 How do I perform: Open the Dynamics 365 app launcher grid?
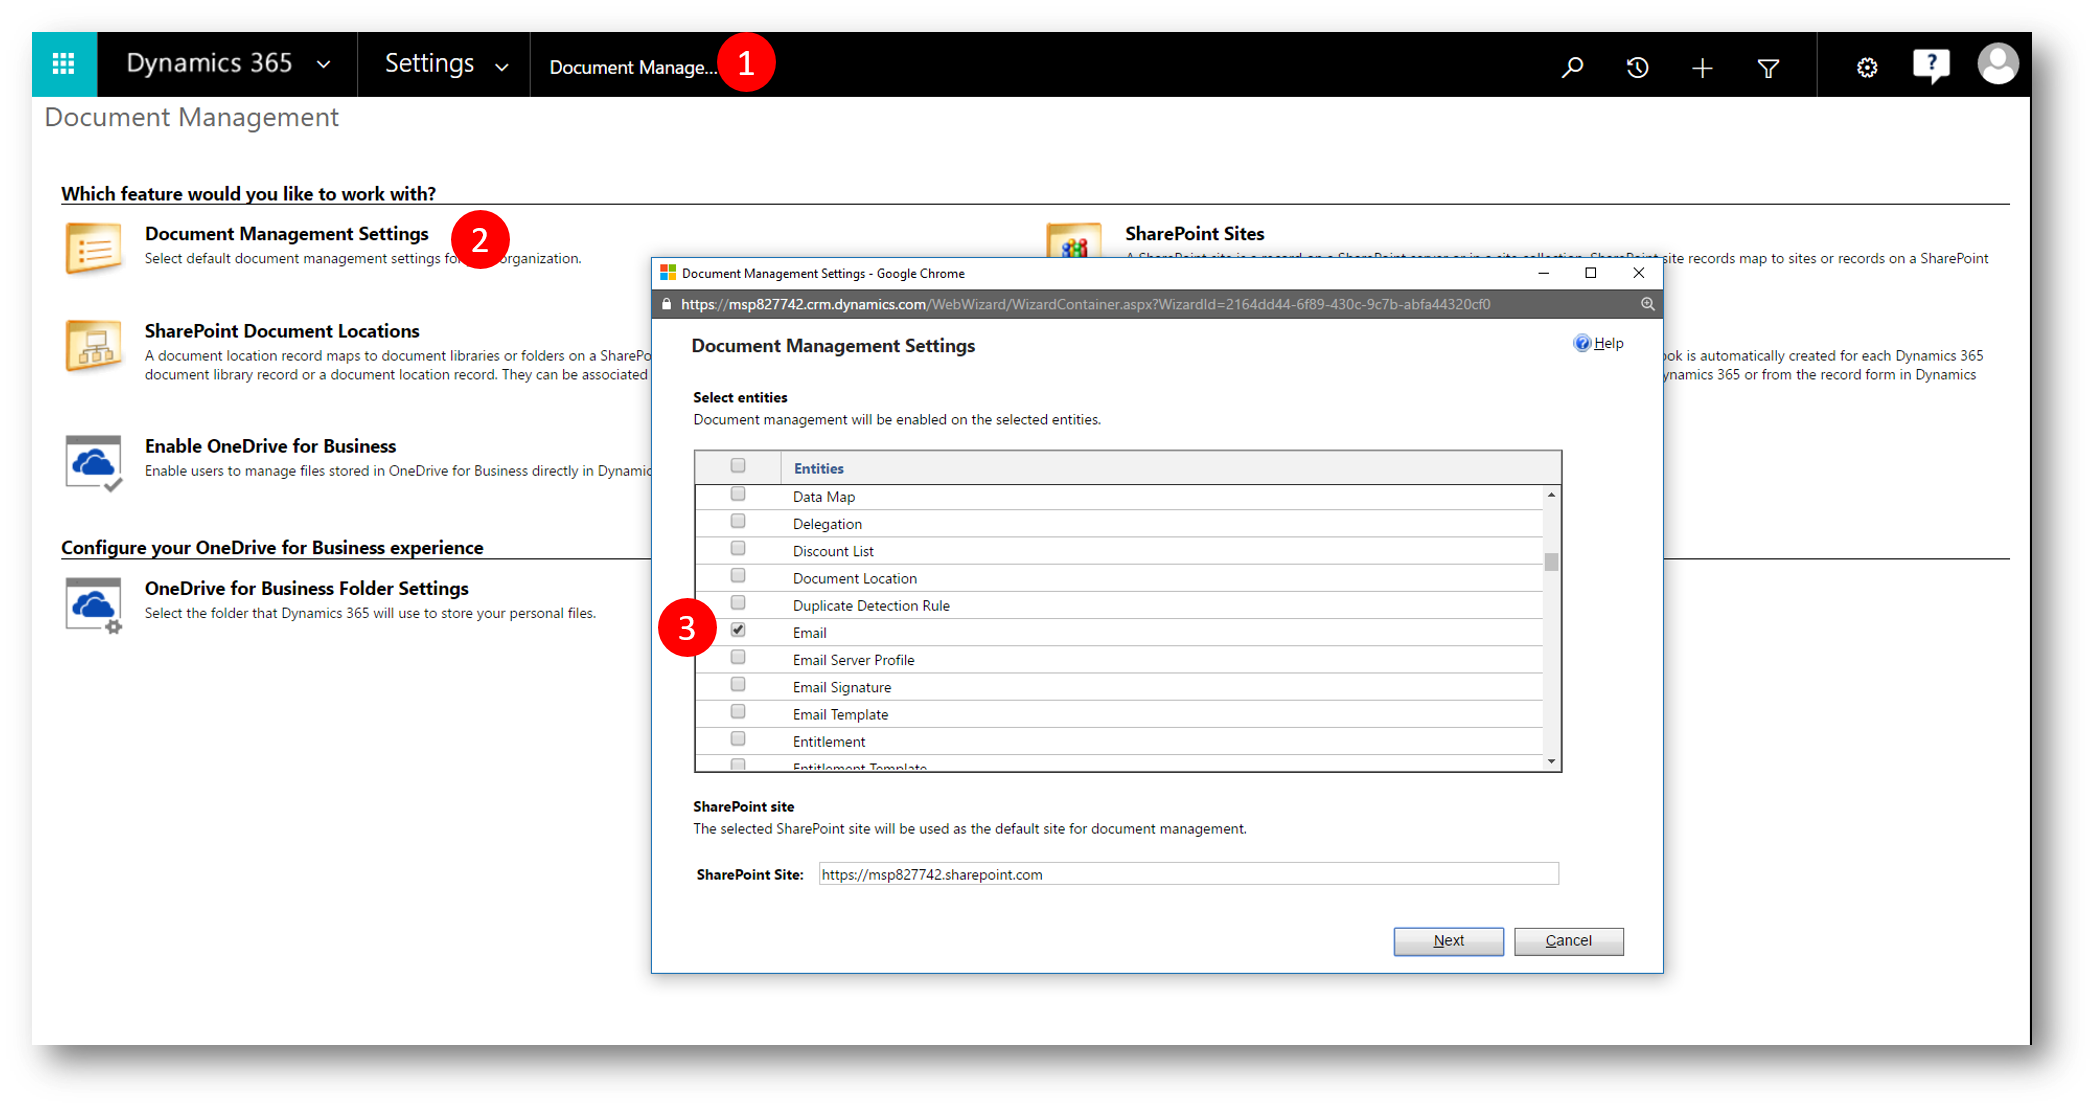(x=64, y=65)
